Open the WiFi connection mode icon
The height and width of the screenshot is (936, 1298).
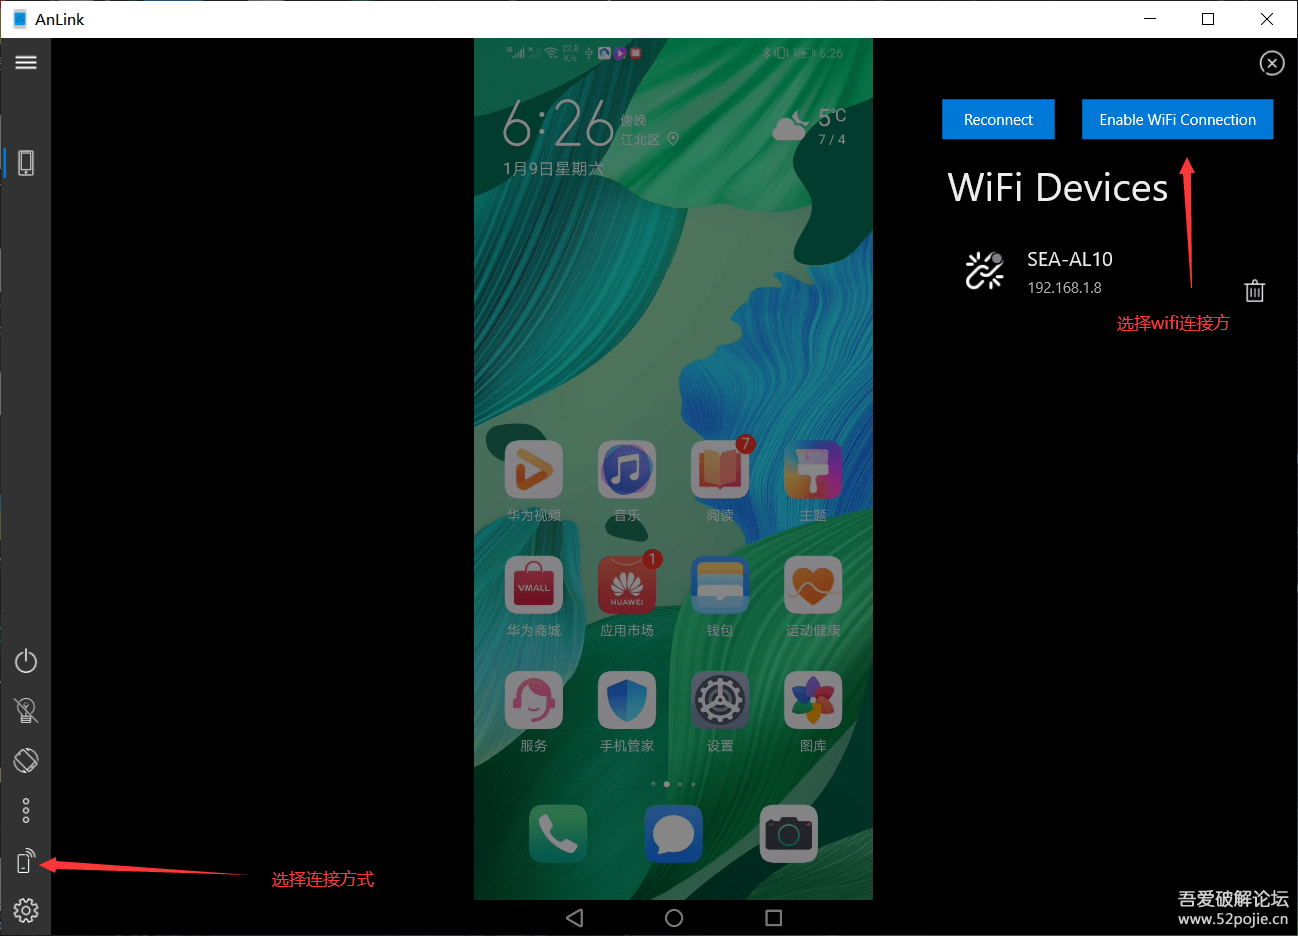(x=26, y=861)
